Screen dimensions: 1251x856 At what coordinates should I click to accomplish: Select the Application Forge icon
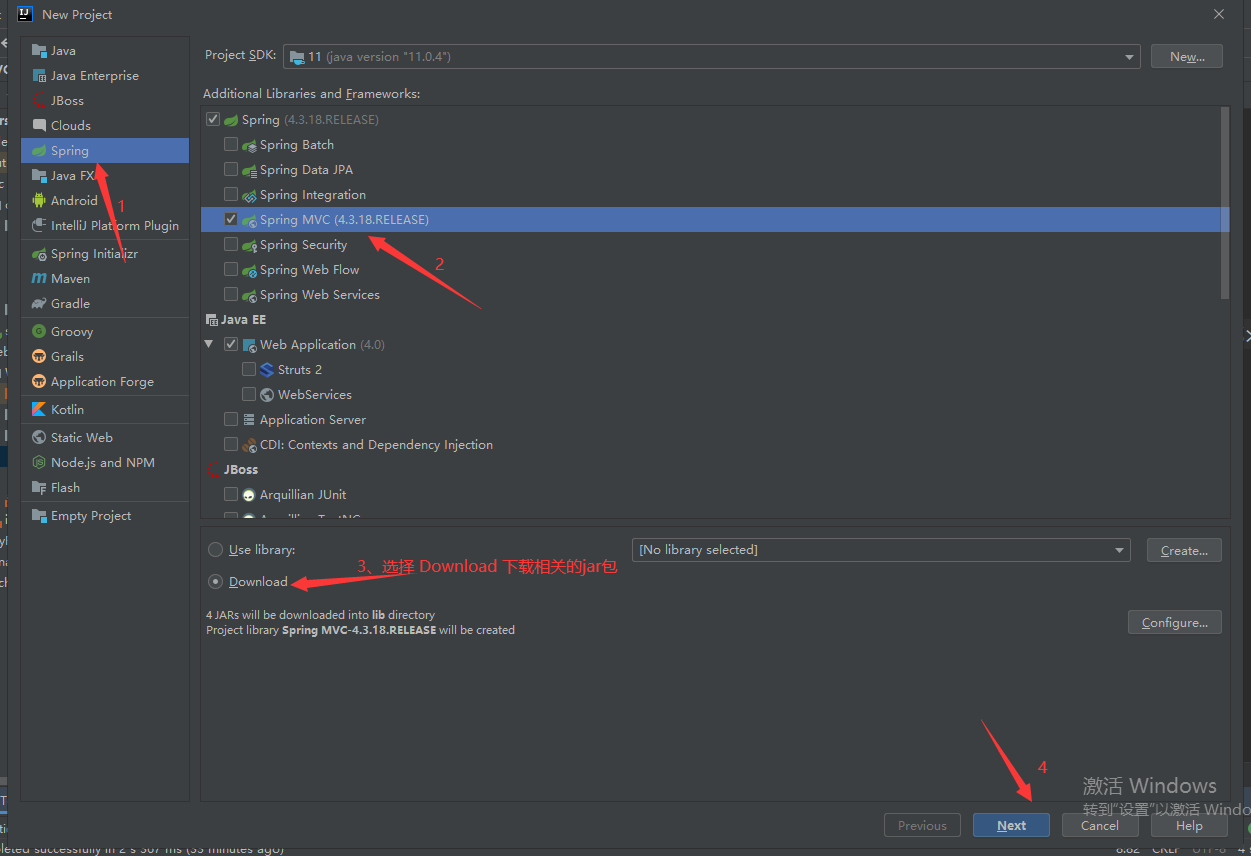click(x=39, y=382)
